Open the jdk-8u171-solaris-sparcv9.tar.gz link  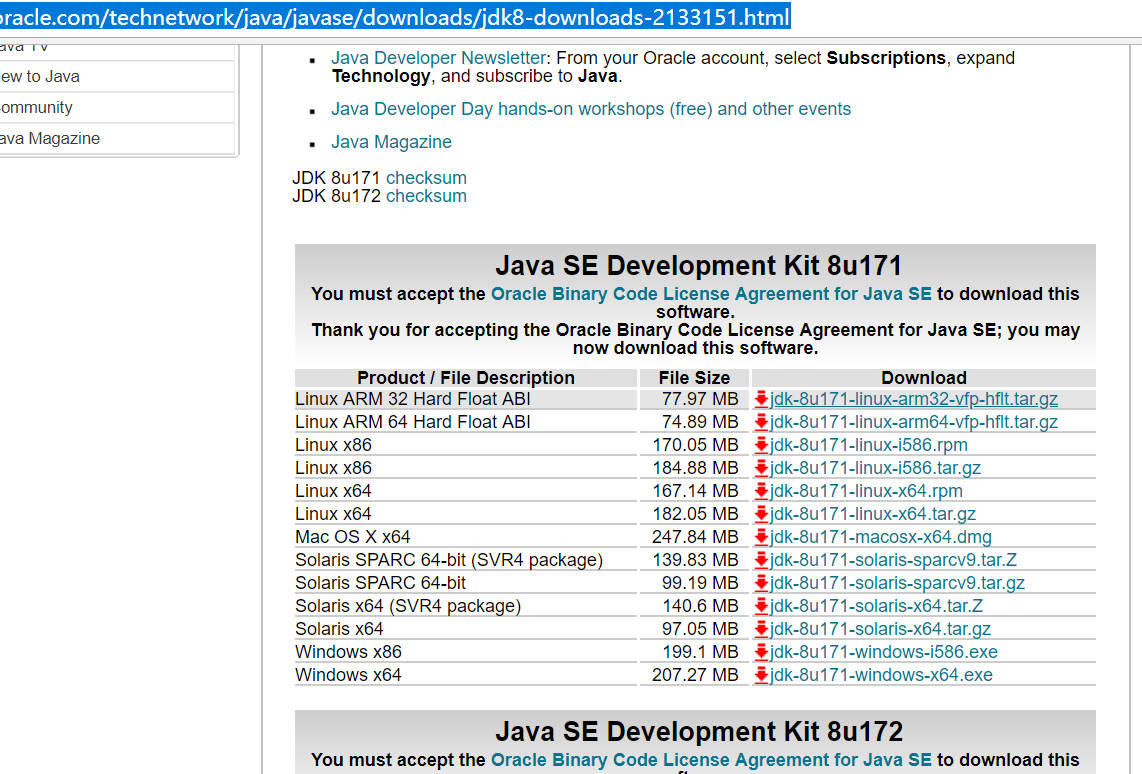897,583
